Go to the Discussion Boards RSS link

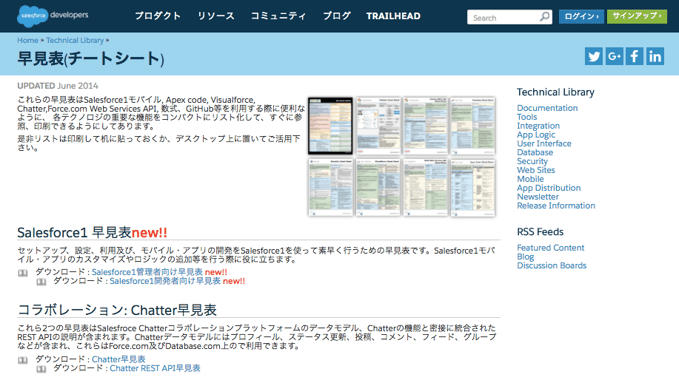[552, 266]
